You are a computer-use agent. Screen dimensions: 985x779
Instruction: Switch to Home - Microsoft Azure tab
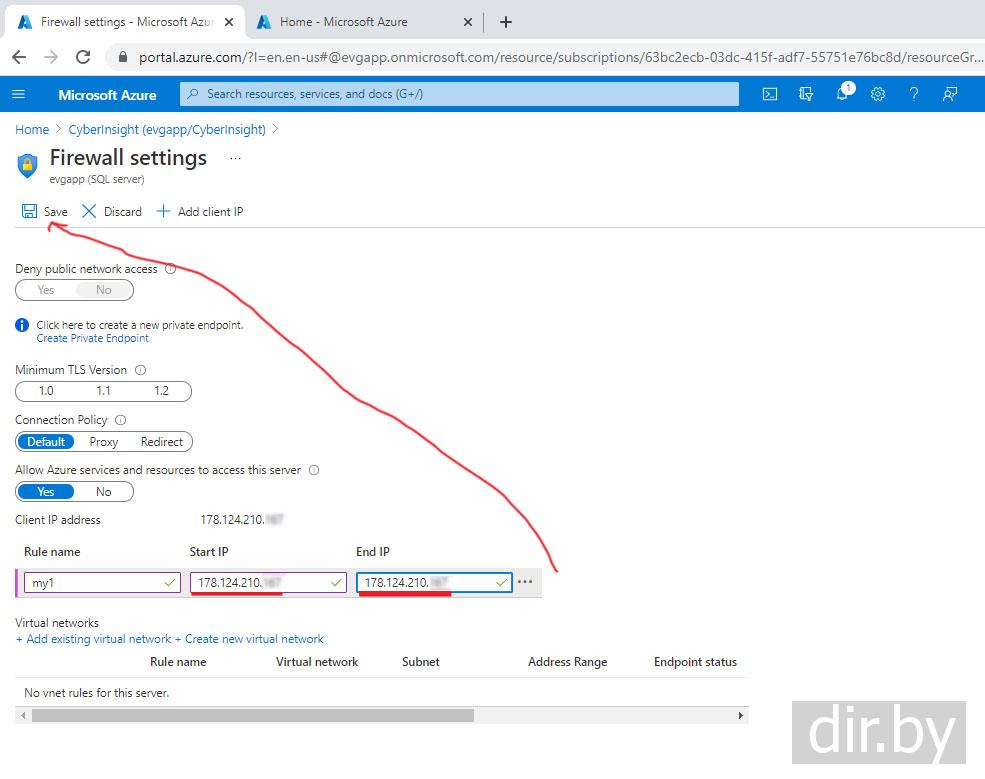click(344, 22)
